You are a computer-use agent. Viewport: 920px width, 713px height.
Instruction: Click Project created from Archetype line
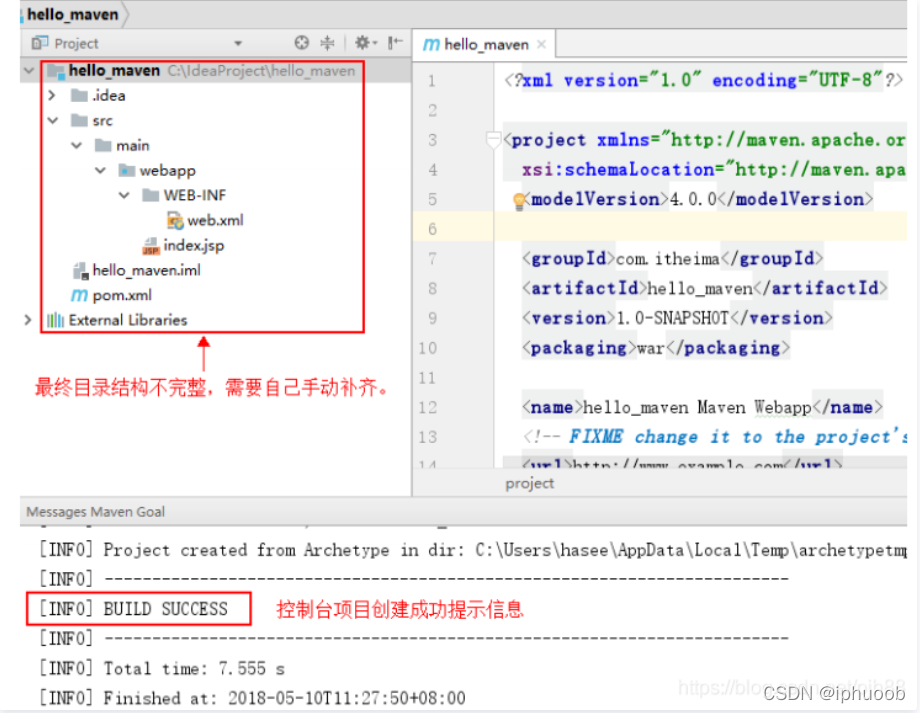click(472, 550)
